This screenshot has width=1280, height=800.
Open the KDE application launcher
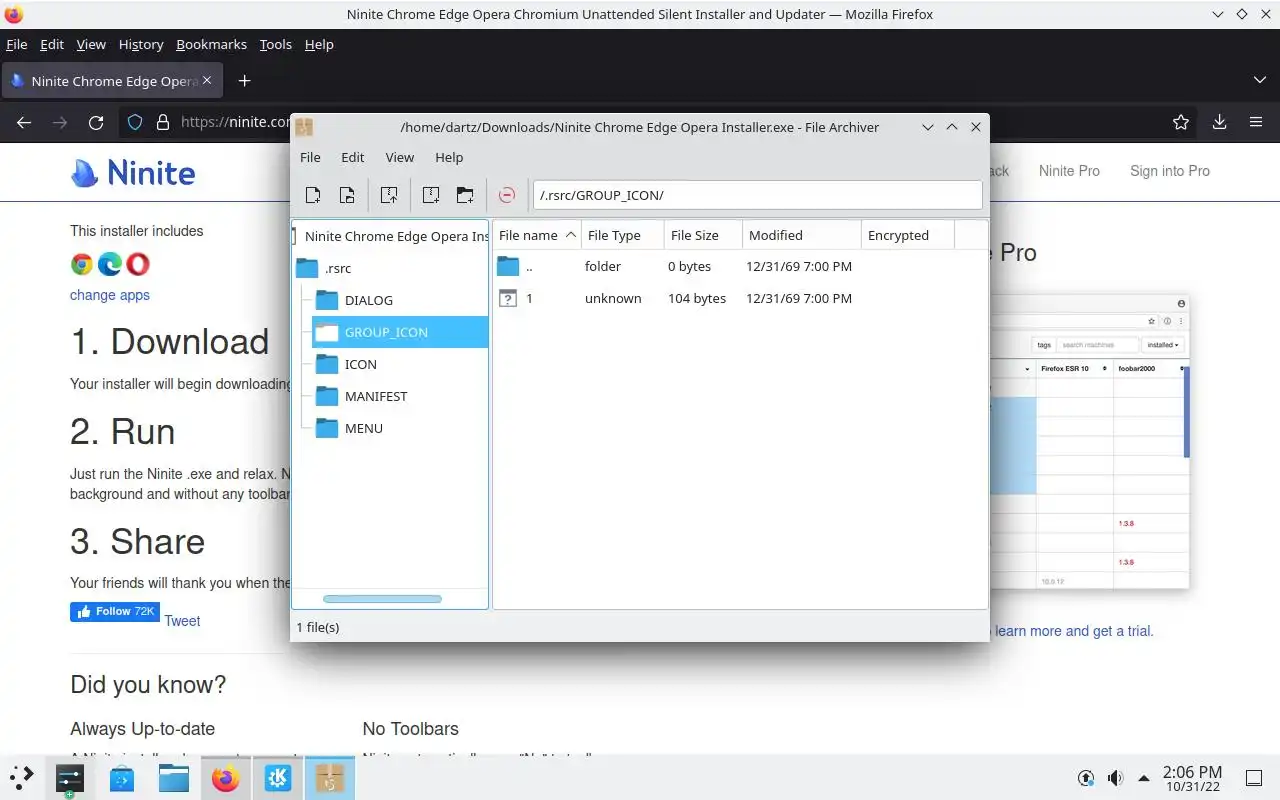click(21, 777)
